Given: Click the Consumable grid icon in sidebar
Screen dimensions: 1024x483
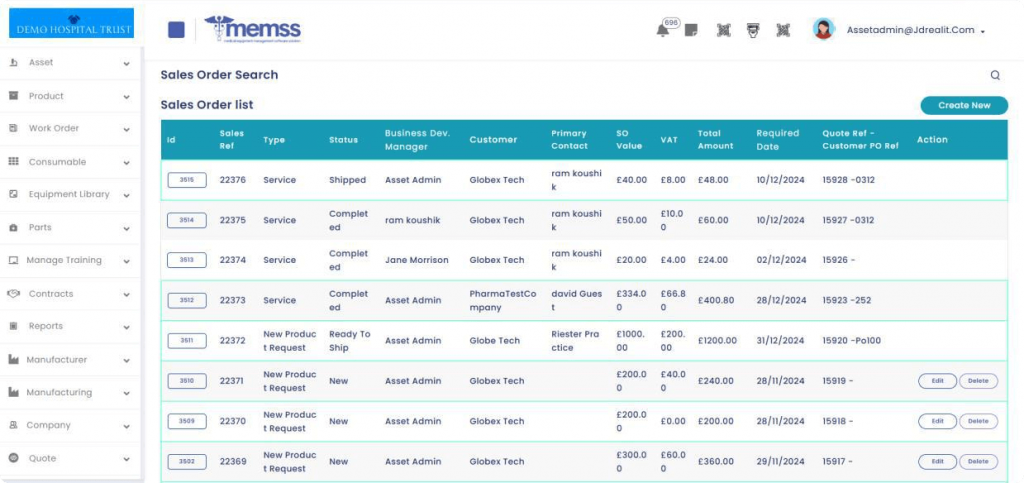Looking at the screenshot, I should pos(14,162).
